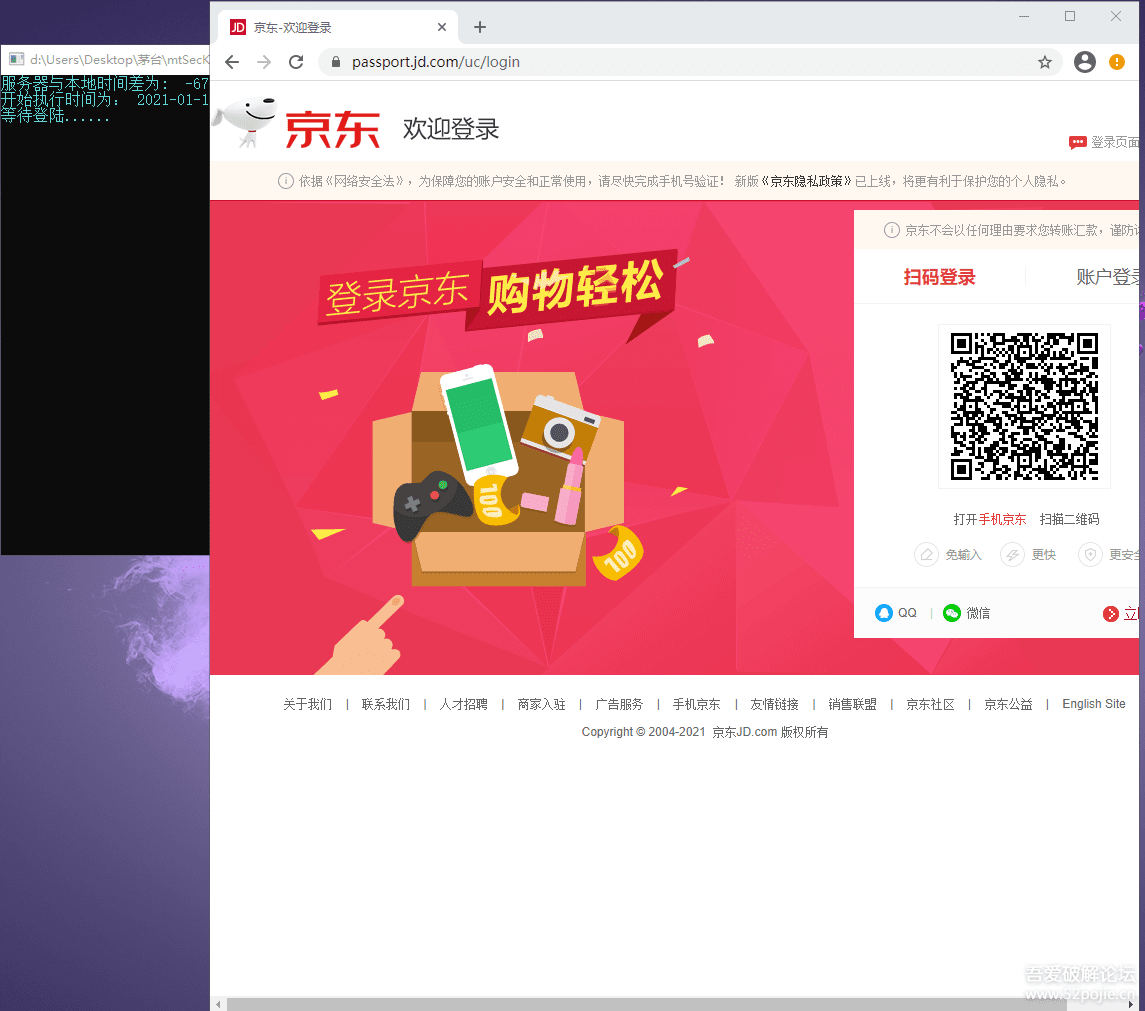This screenshot has height=1011, width=1145.
Task: Maximize the Chrome browser window
Action: click(1070, 16)
